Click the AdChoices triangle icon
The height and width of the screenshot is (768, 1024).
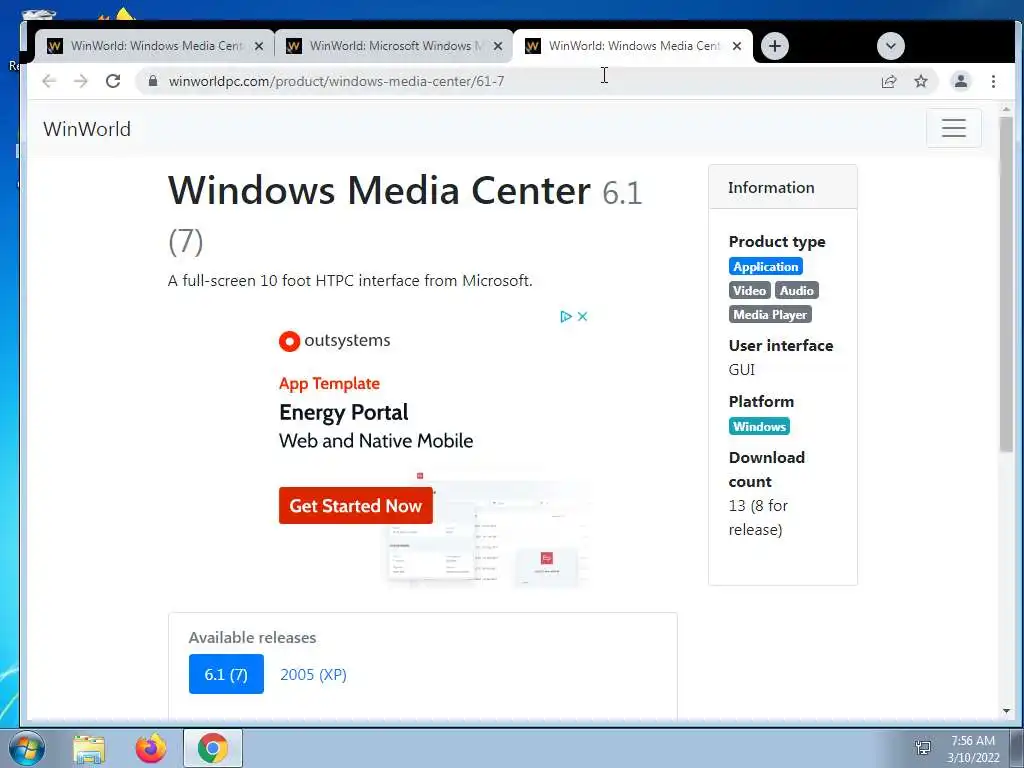pos(566,316)
